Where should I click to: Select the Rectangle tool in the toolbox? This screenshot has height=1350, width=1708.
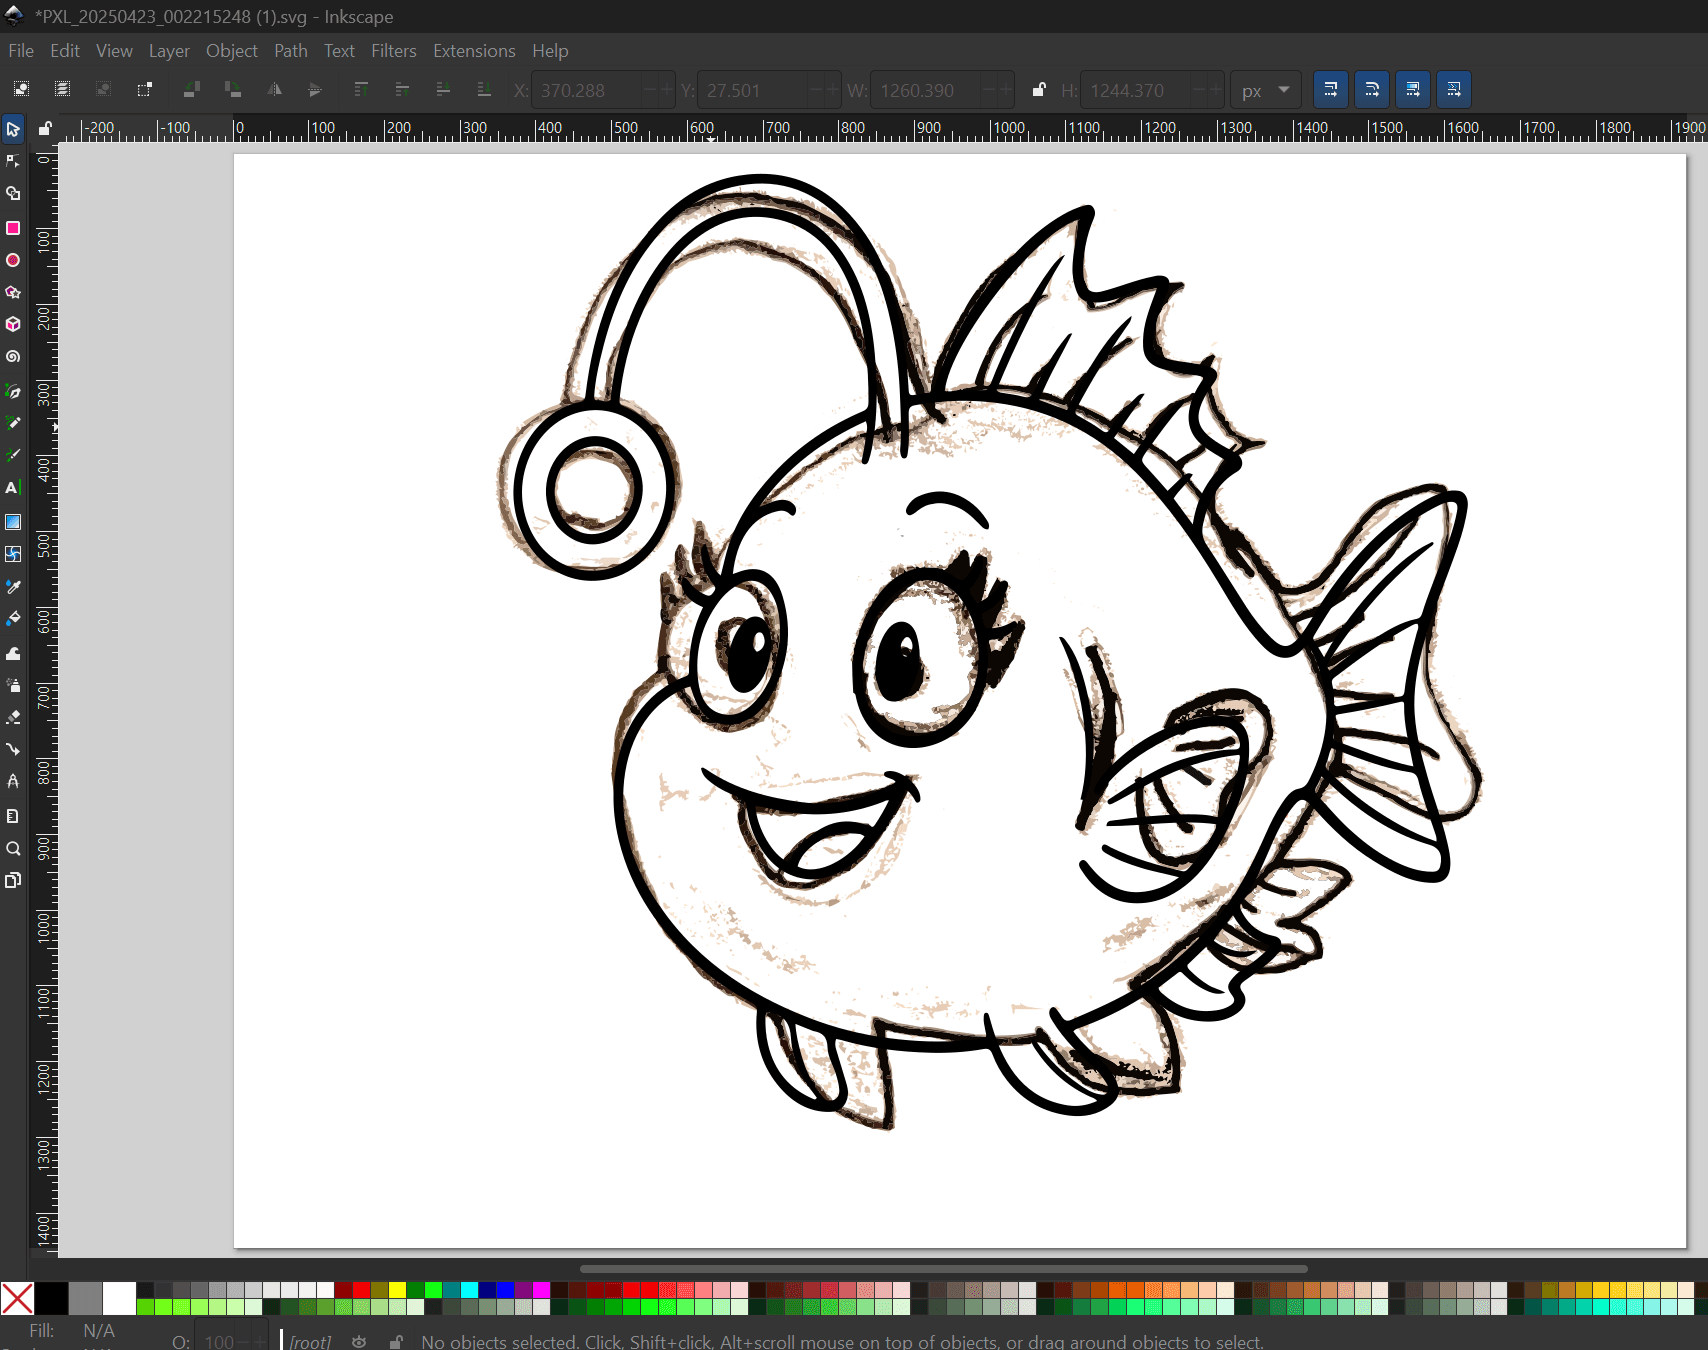pos(13,228)
